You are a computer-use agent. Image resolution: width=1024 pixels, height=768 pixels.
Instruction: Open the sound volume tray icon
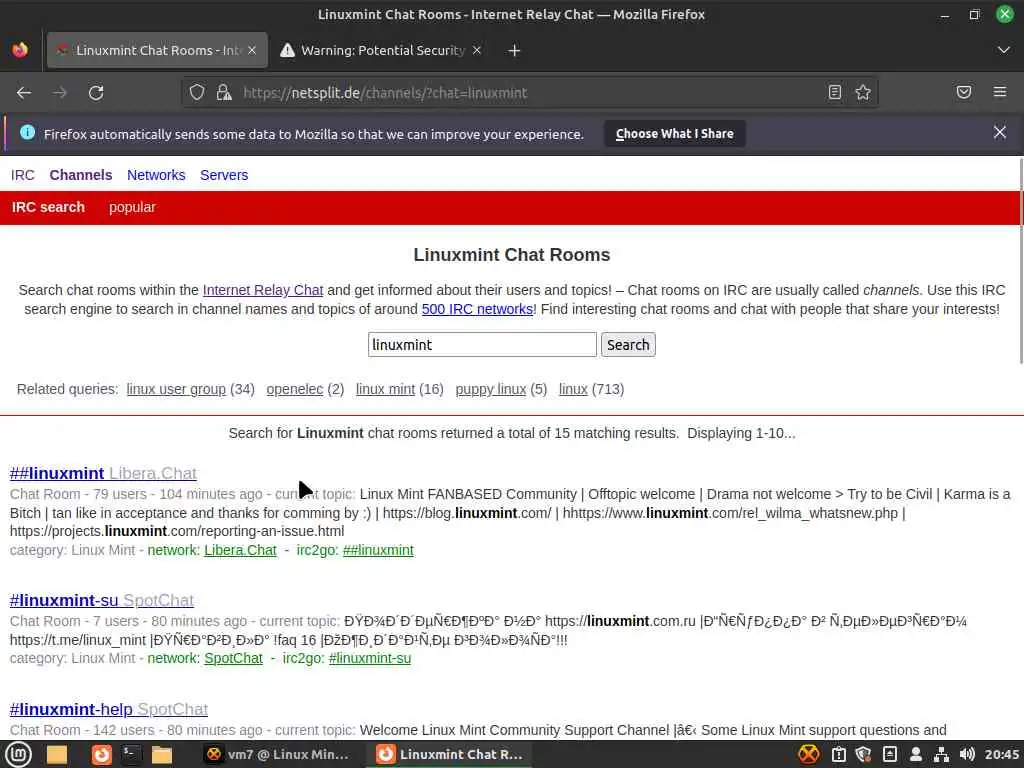click(967, 754)
